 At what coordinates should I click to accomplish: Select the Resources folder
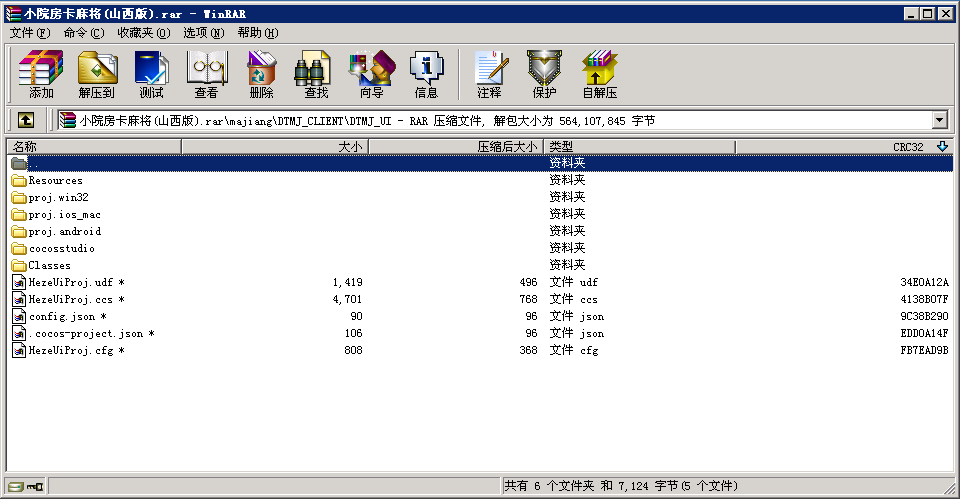click(x=55, y=181)
